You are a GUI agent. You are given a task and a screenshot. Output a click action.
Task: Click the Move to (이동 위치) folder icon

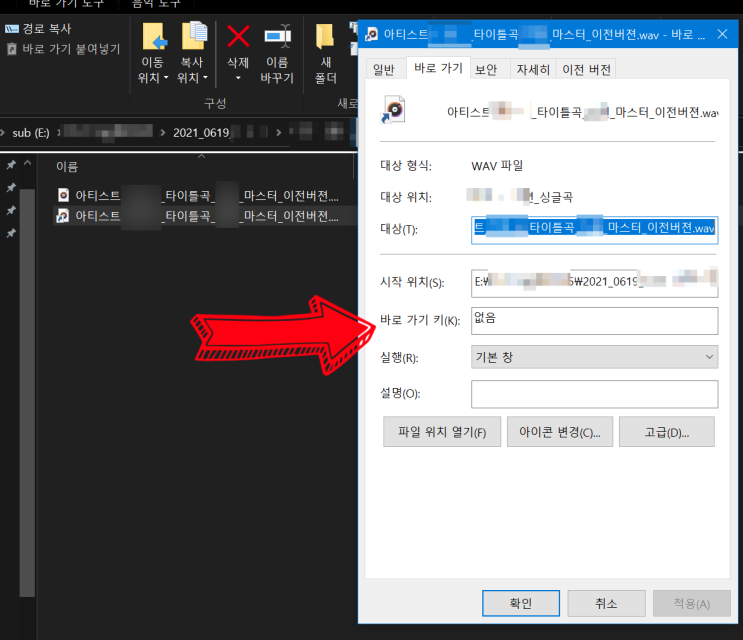pyautogui.click(x=154, y=36)
